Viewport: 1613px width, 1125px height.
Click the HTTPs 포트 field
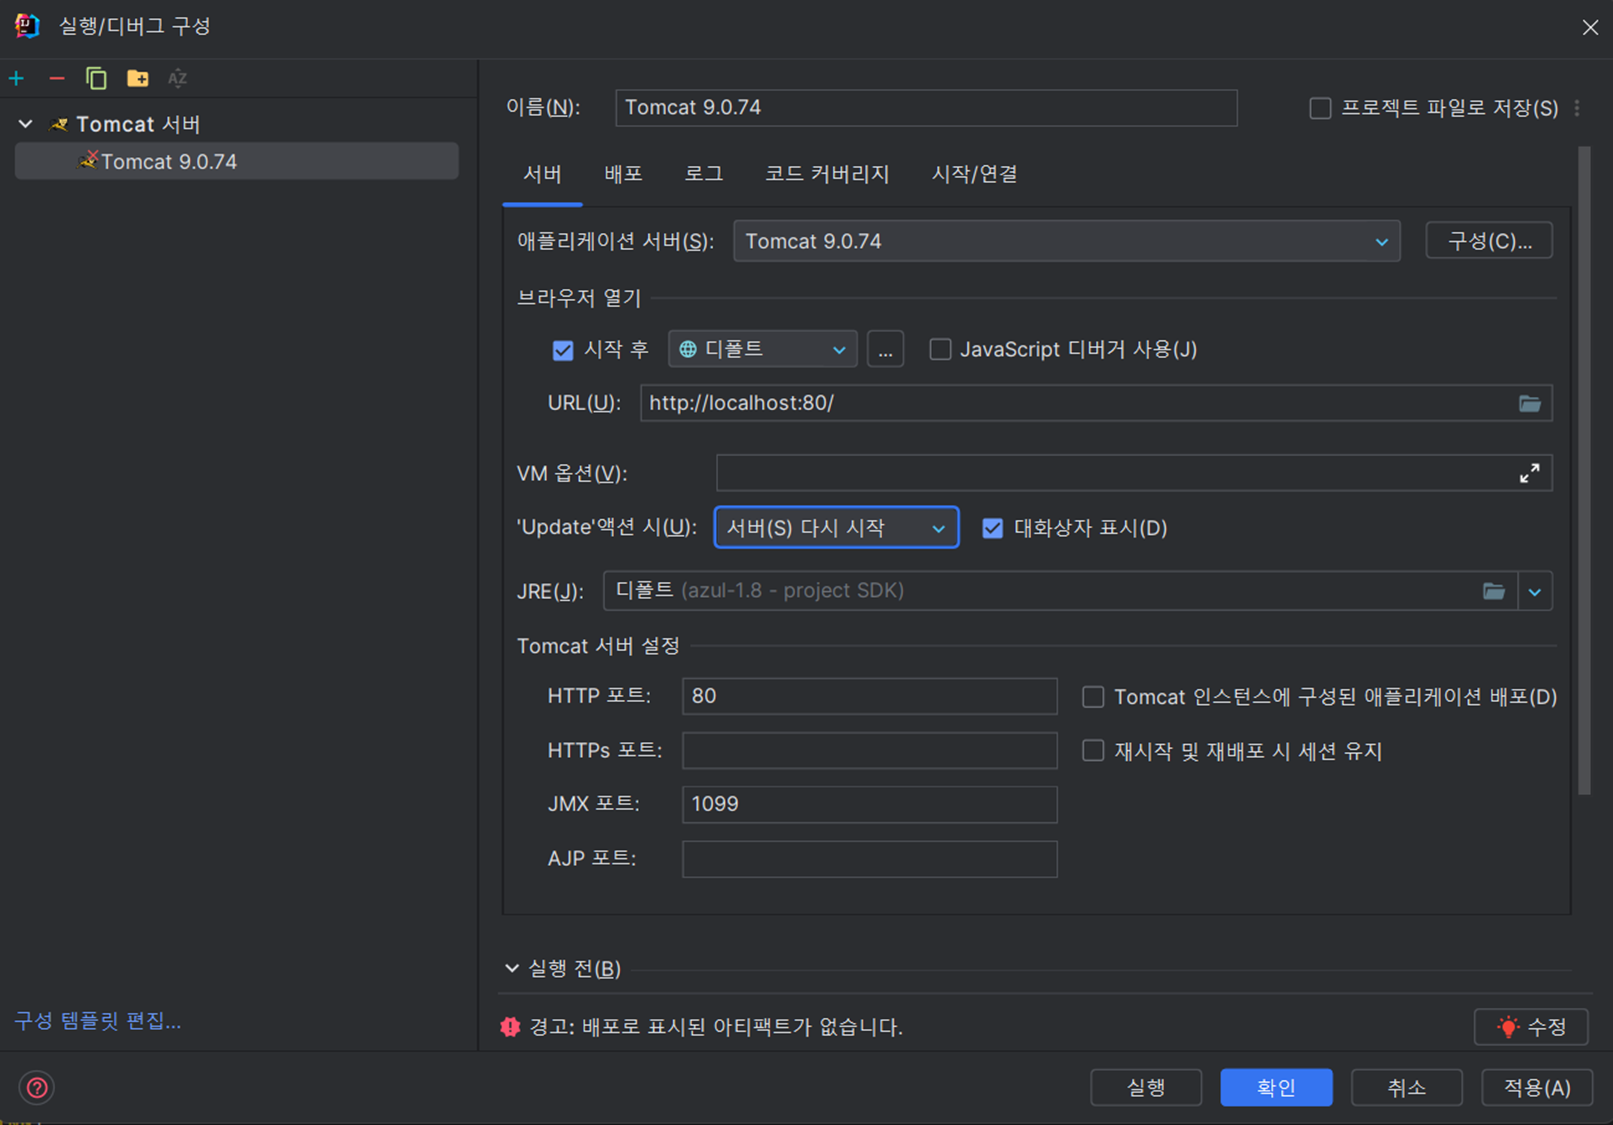[869, 750]
